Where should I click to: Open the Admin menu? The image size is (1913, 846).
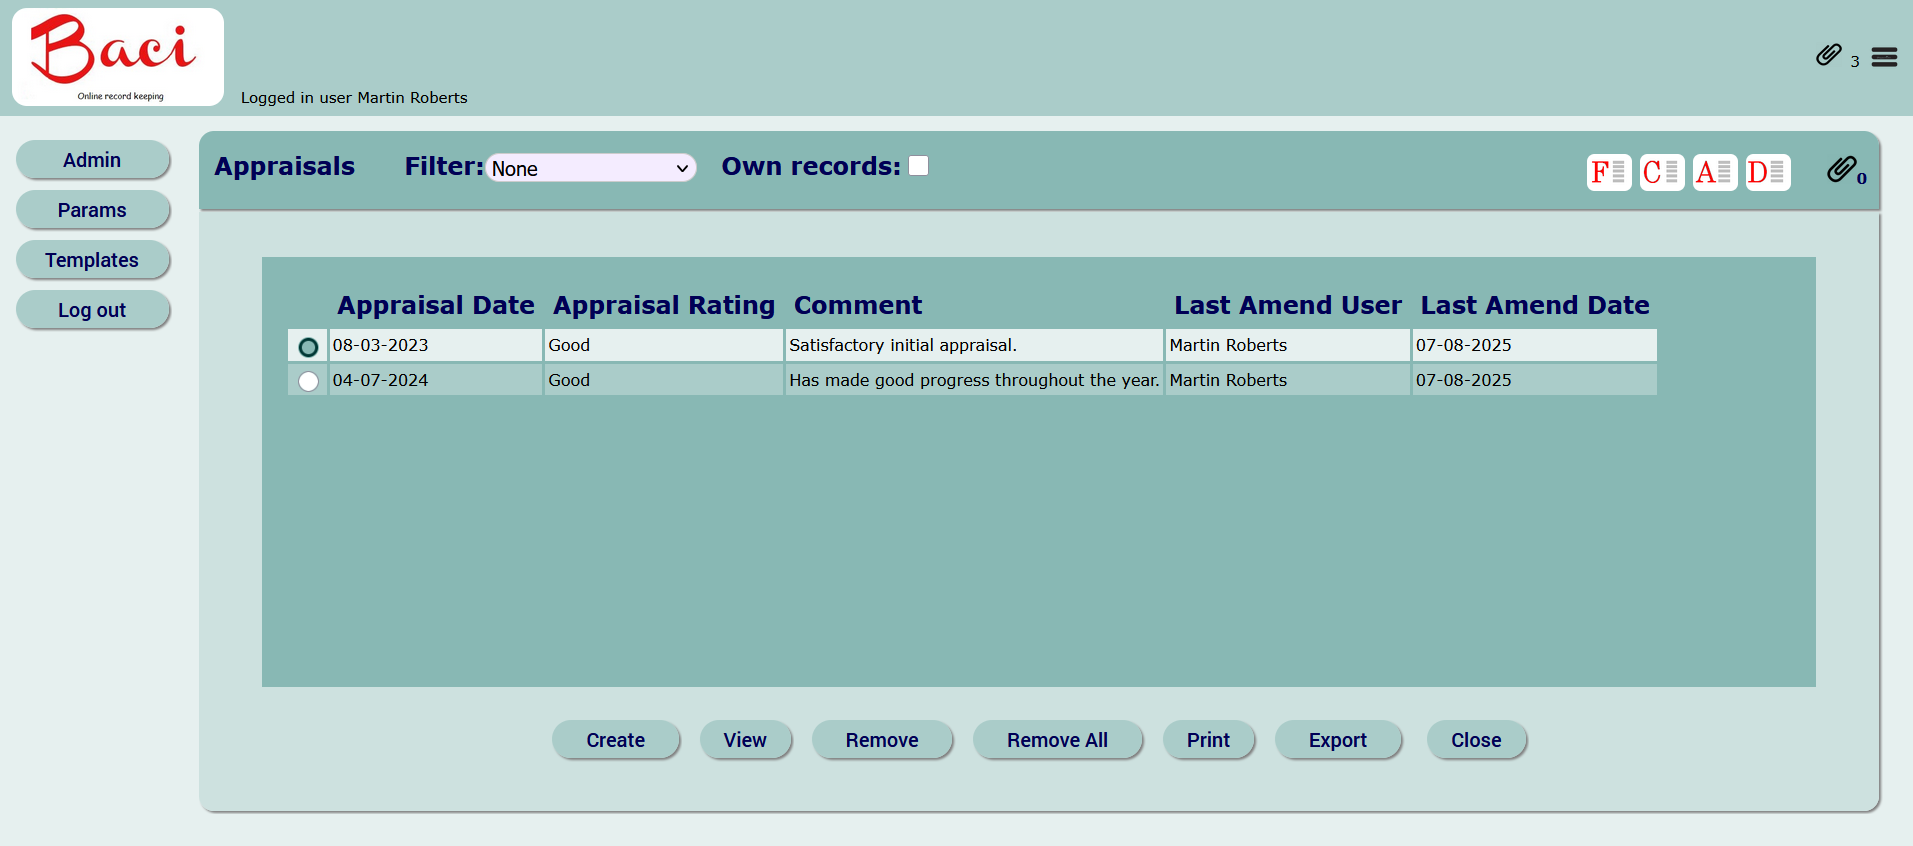click(92, 160)
